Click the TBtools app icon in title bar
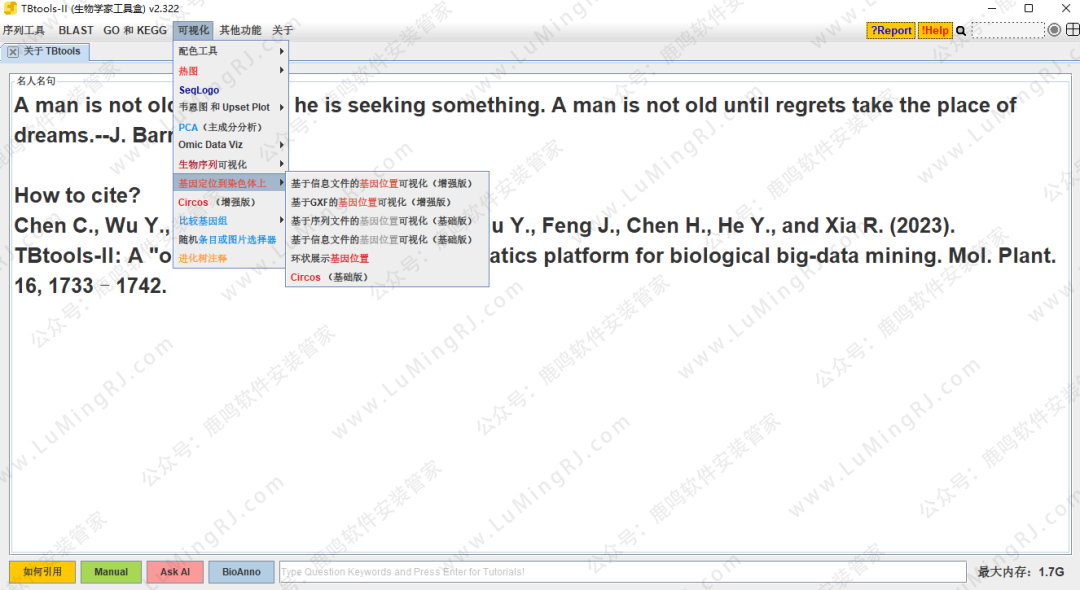 [10, 8]
